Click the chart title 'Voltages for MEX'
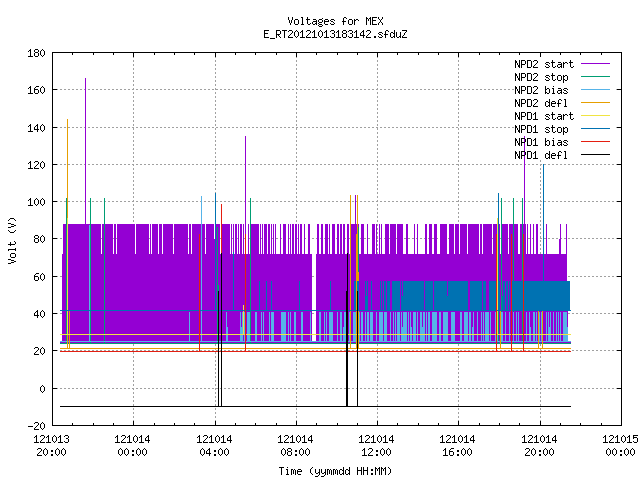The image size is (640, 480). coord(335,21)
